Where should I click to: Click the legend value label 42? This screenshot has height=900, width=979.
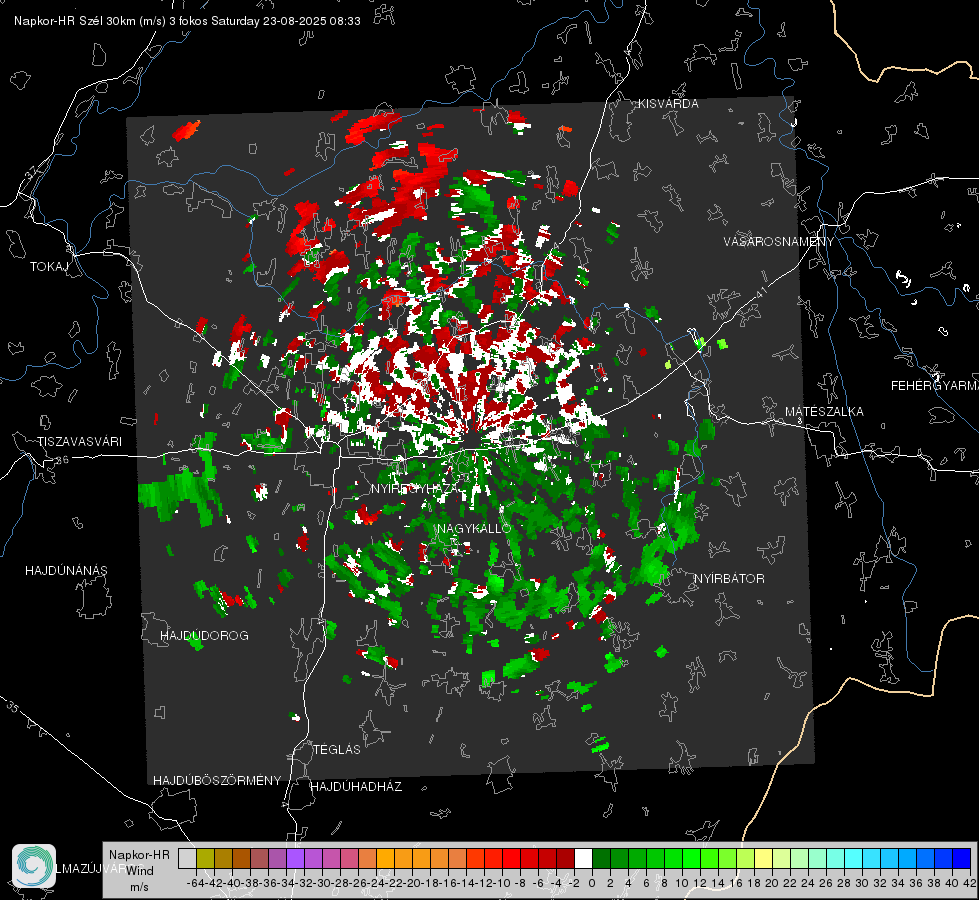[970, 883]
